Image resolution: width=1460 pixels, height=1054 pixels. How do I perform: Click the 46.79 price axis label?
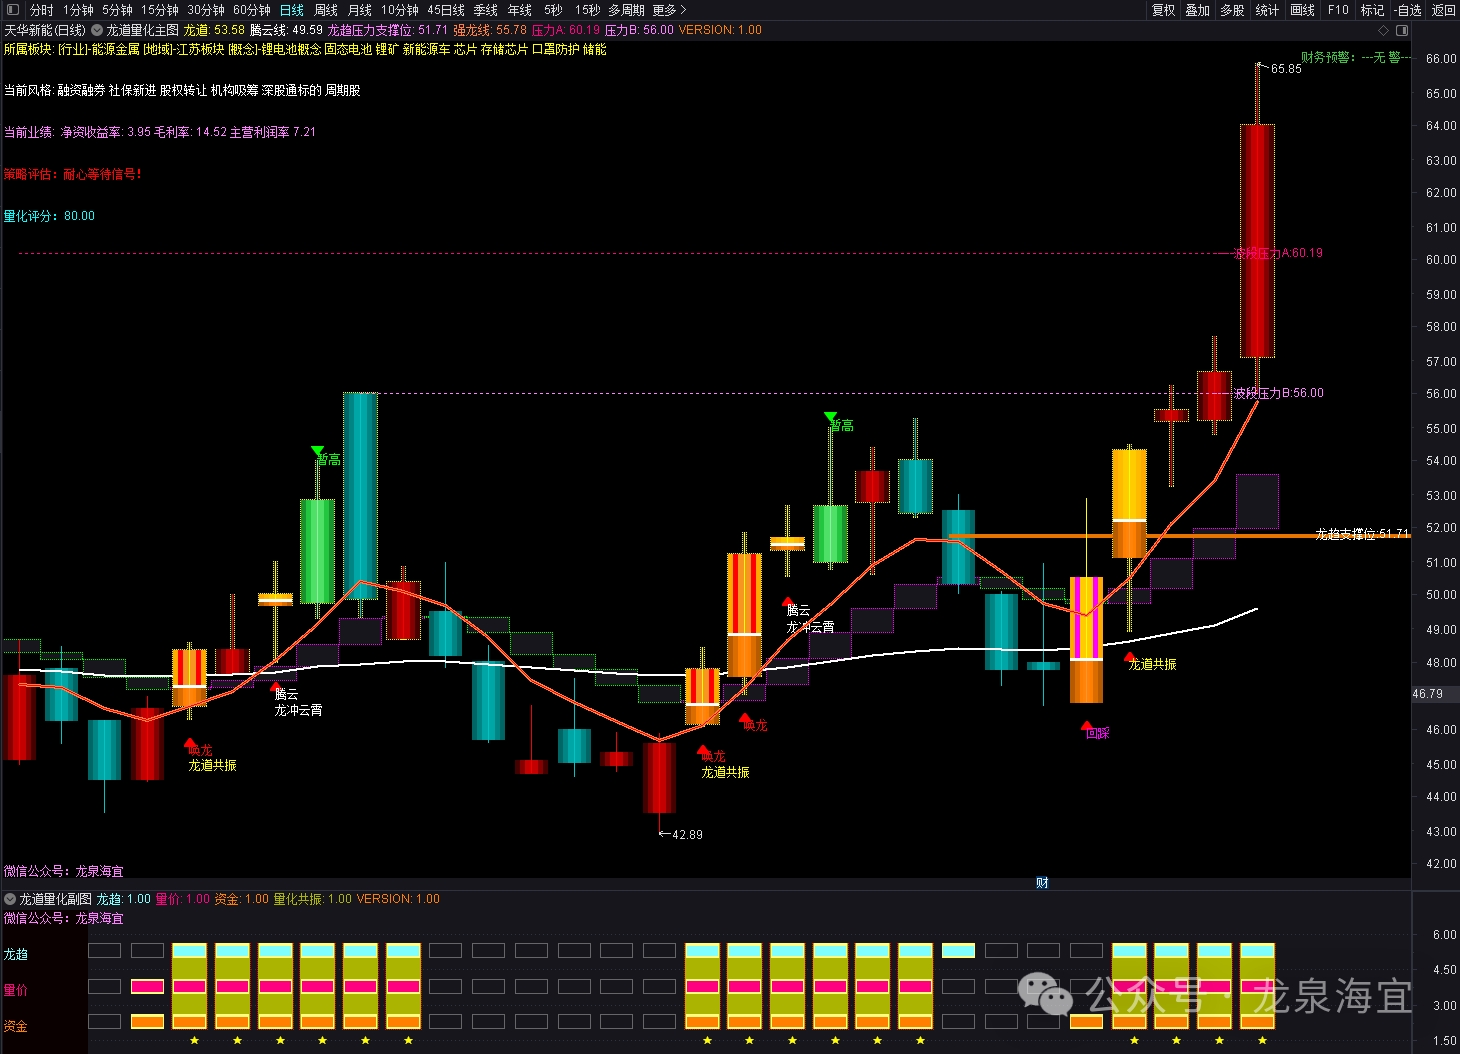[x=1427, y=694]
